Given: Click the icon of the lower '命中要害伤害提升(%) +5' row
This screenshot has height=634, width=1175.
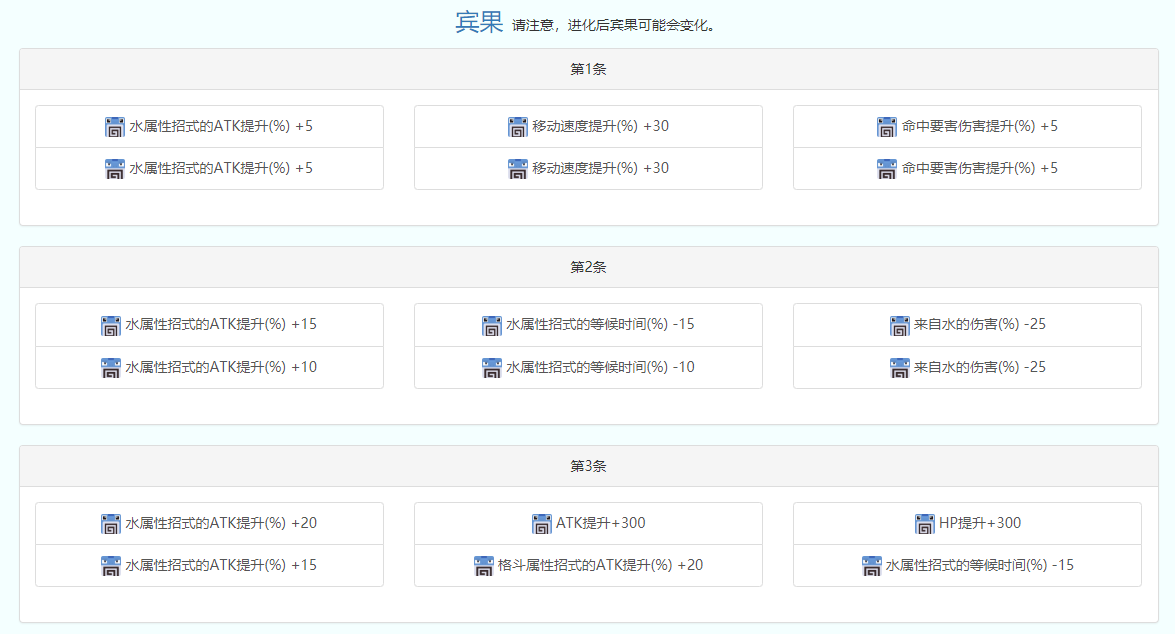Looking at the screenshot, I should coord(886,169).
